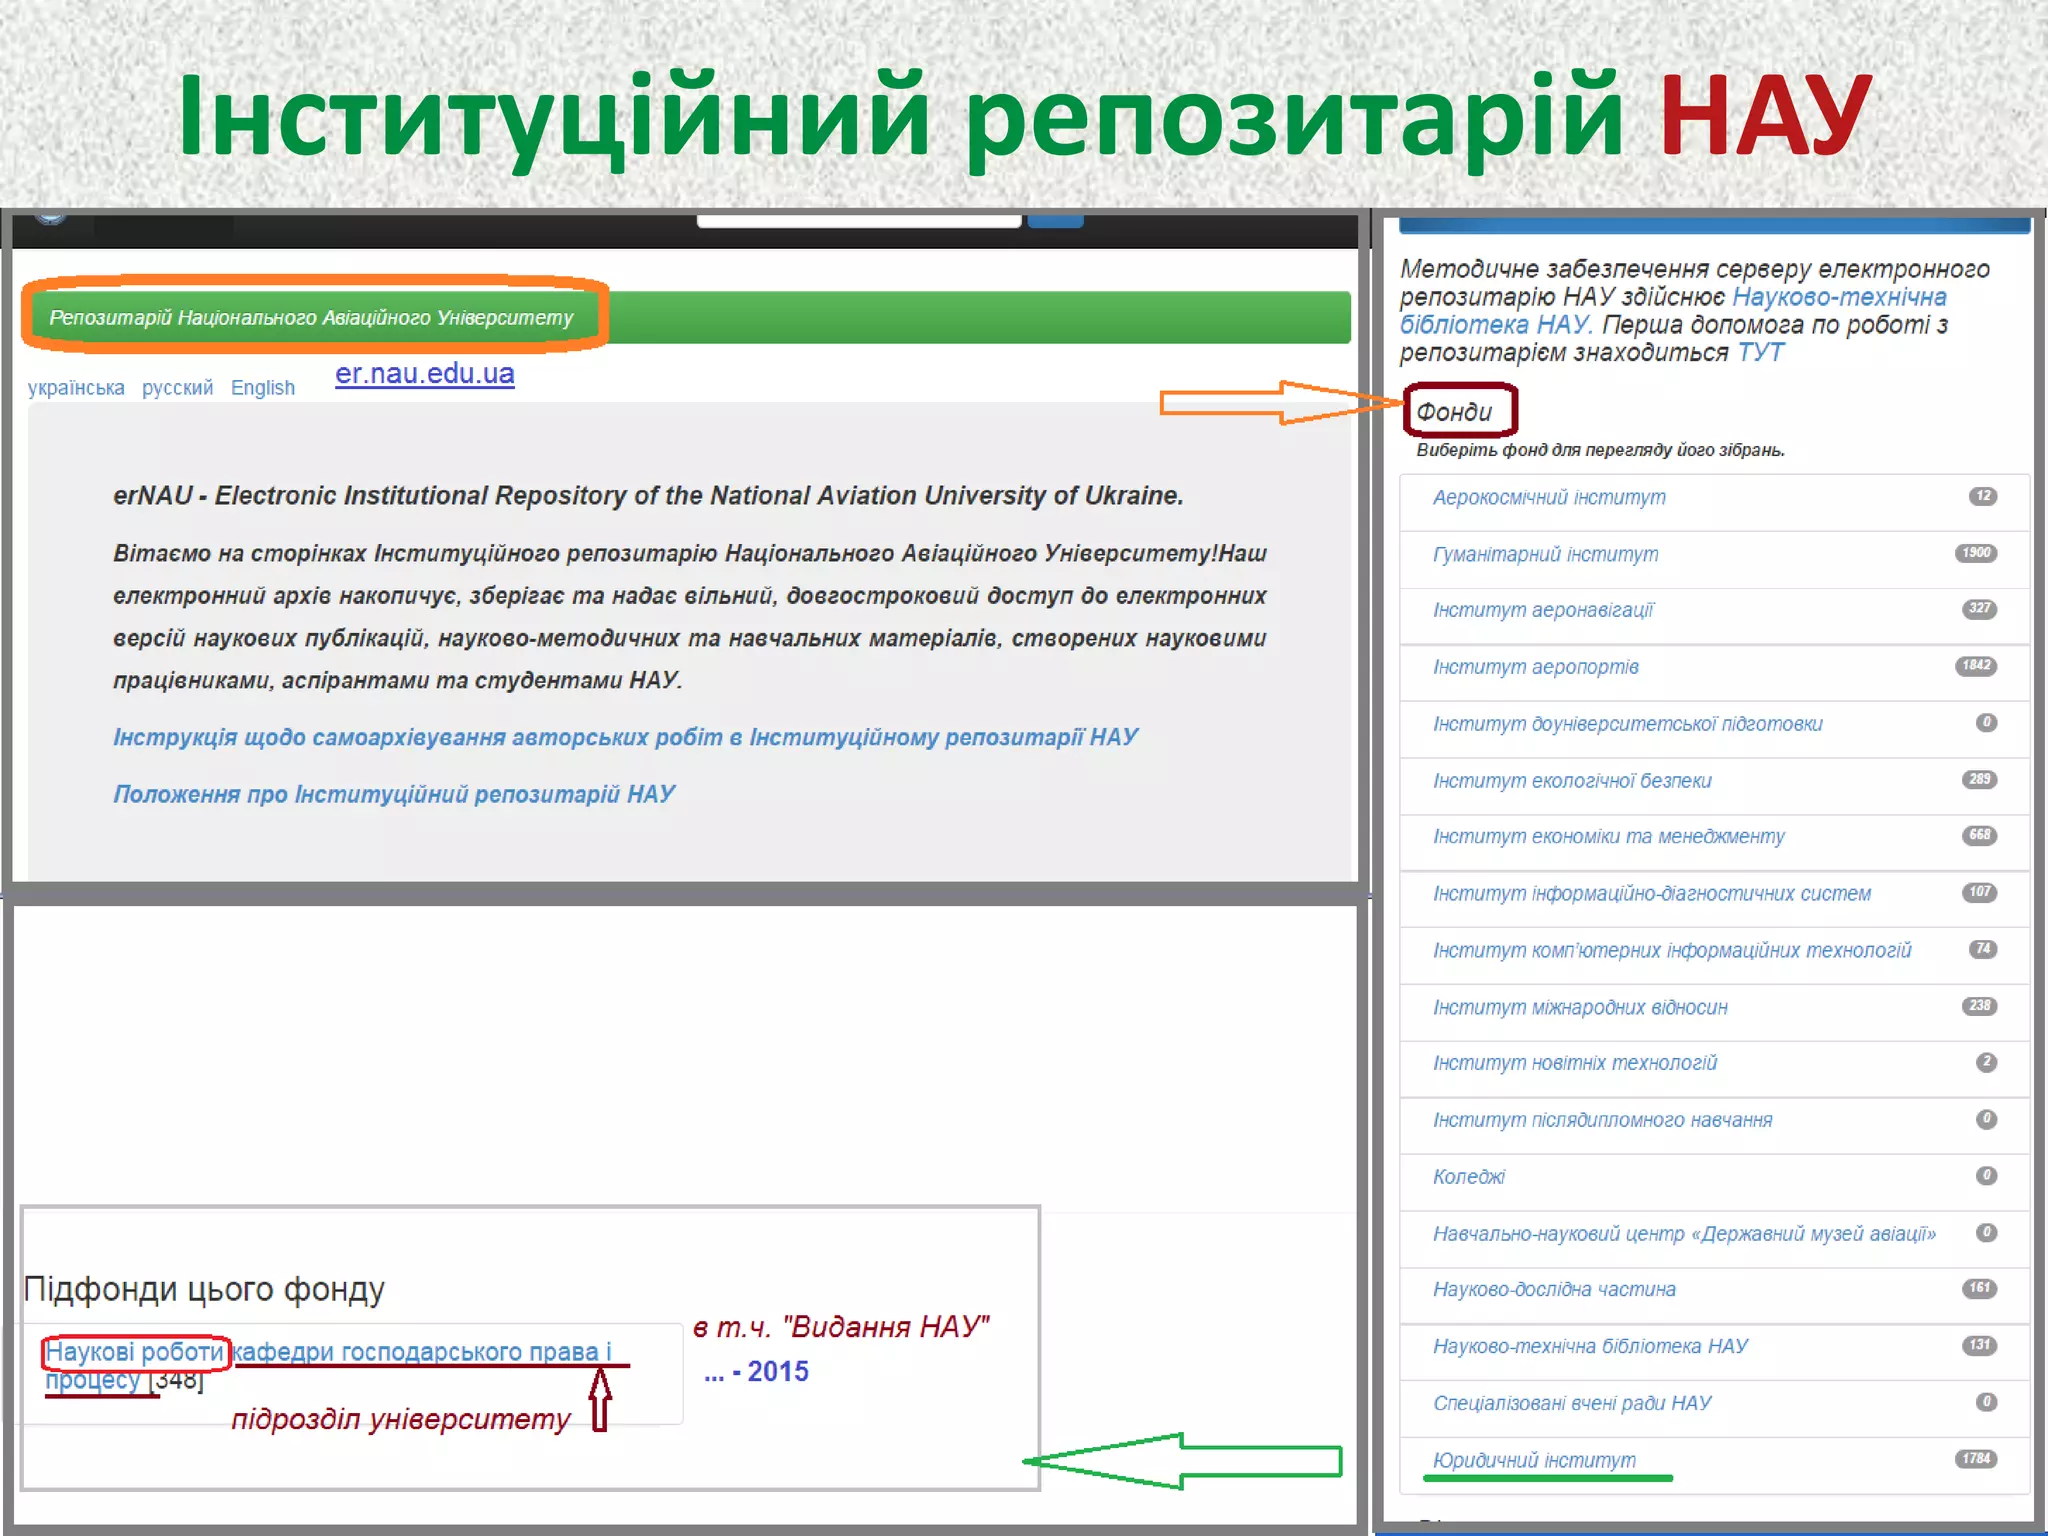The image size is (2048, 1536).
Task: Click the Репозитарій Національного Авіаційного Університету header
Action: click(x=311, y=318)
